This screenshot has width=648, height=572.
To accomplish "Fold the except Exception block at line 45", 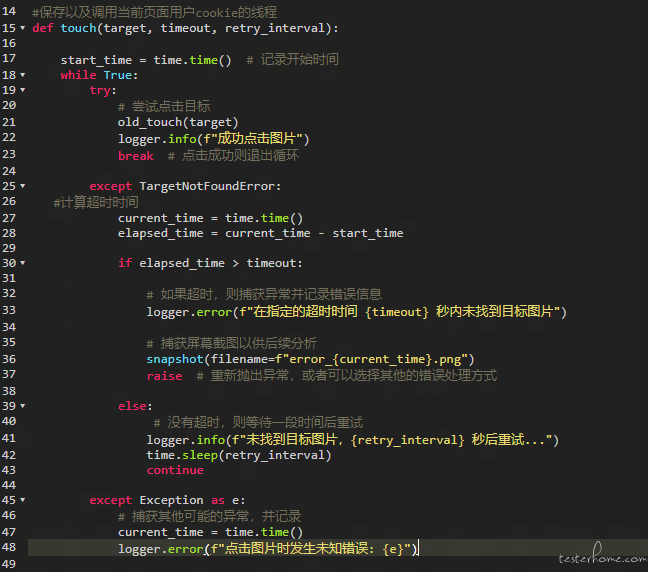I will click(x=23, y=500).
